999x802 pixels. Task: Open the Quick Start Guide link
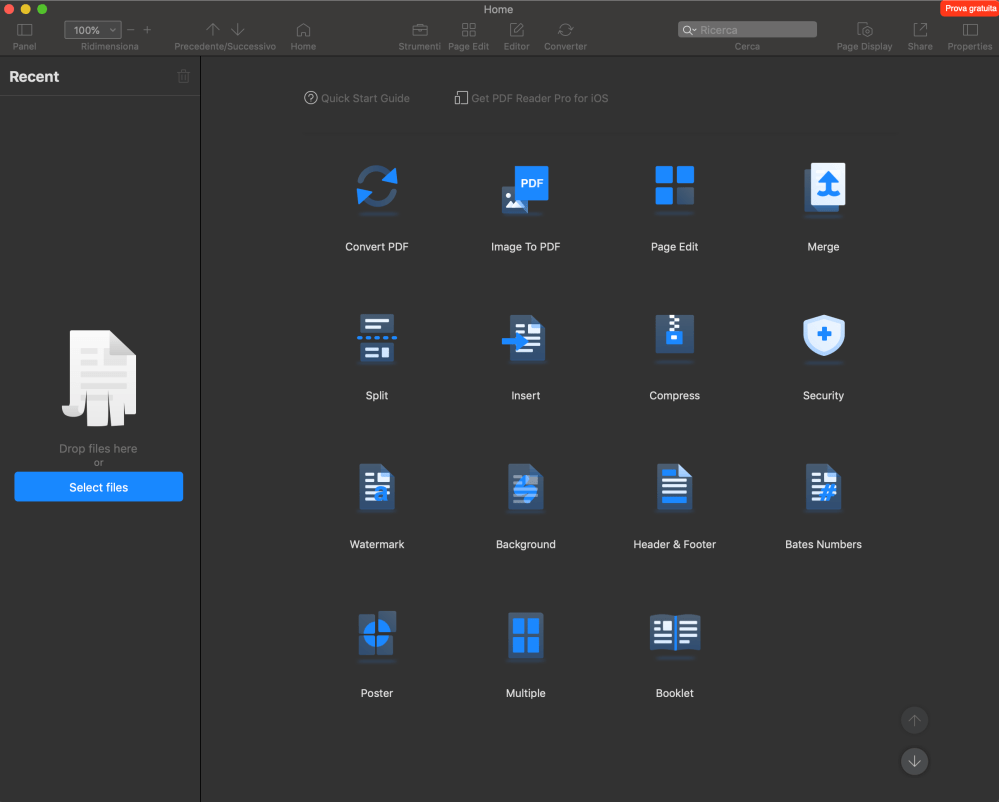(x=357, y=98)
